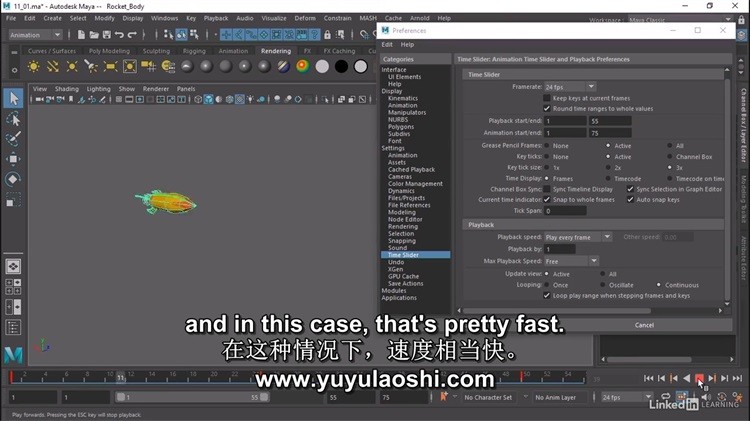
Task: Click the single-pane layout icon
Action: click(13, 266)
